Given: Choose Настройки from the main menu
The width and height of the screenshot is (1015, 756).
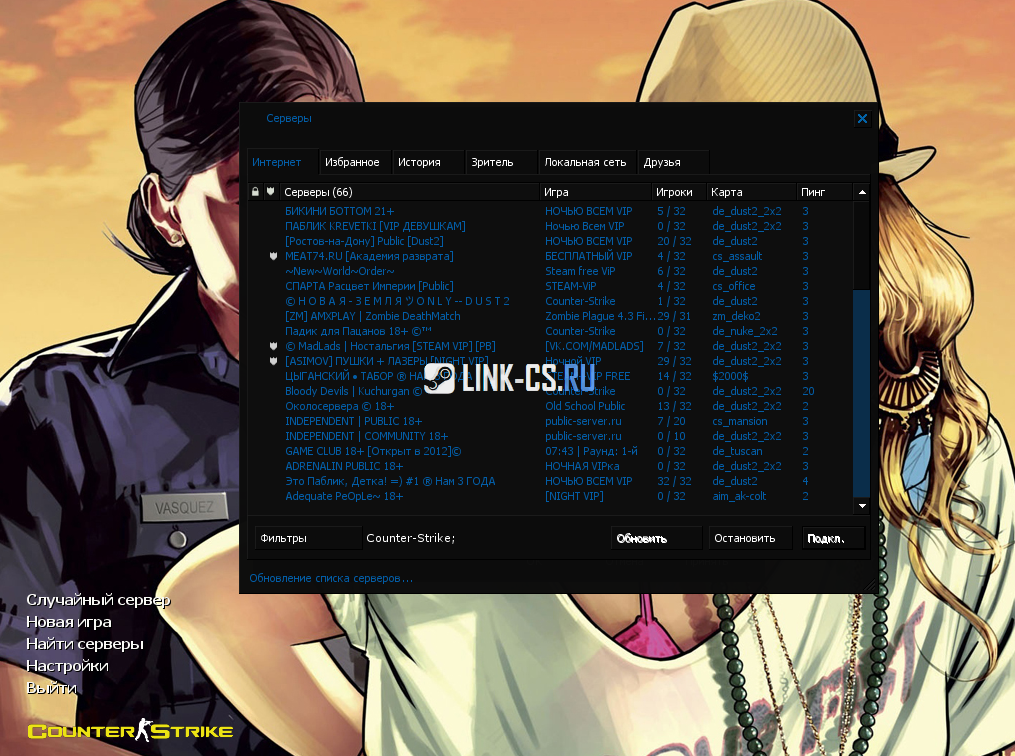Looking at the screenshot, I should (x=67, y=666).
